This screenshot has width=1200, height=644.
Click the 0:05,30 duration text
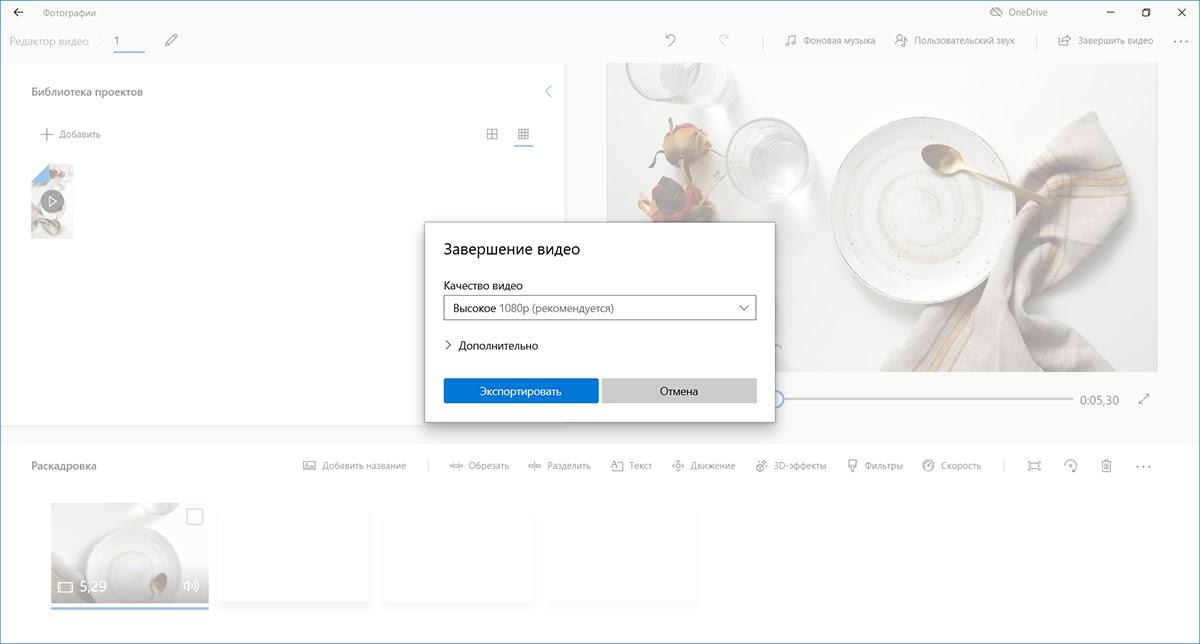click(1099, 400)
